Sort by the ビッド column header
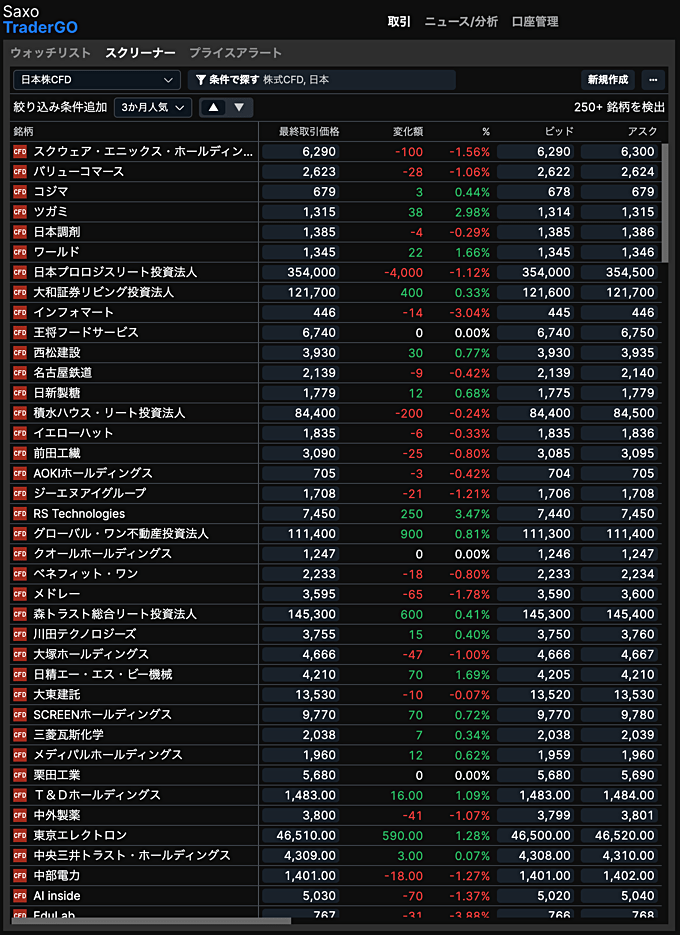680x935 pixels. (560, 132)
